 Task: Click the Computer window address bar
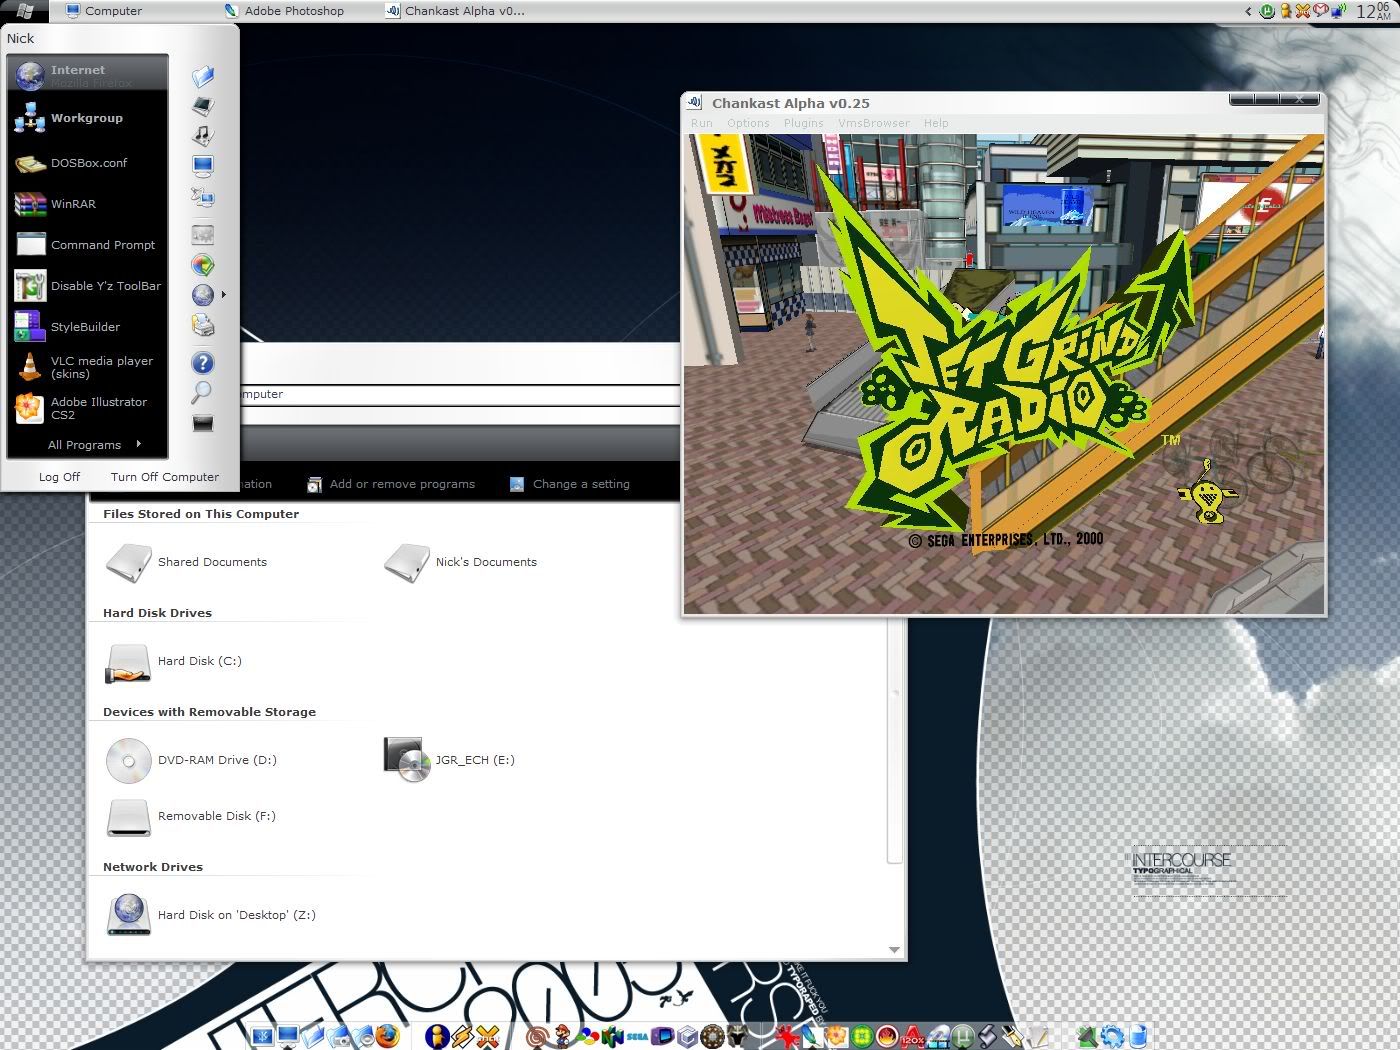coord(460,394)
